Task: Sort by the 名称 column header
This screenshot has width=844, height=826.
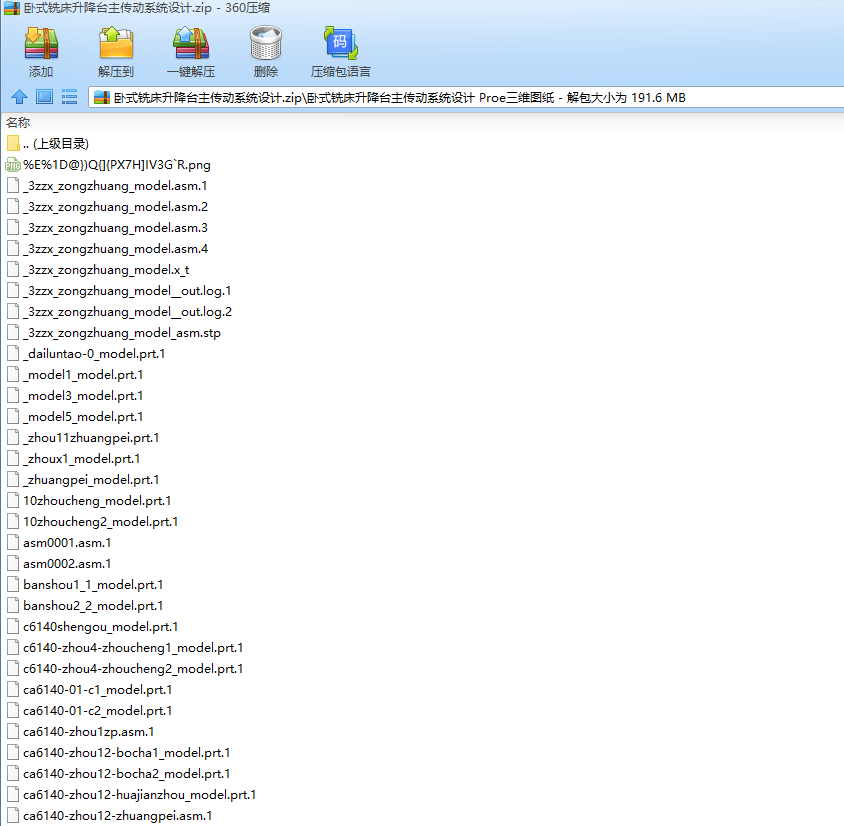Action: pyautogui.click(x=18, y=123)
